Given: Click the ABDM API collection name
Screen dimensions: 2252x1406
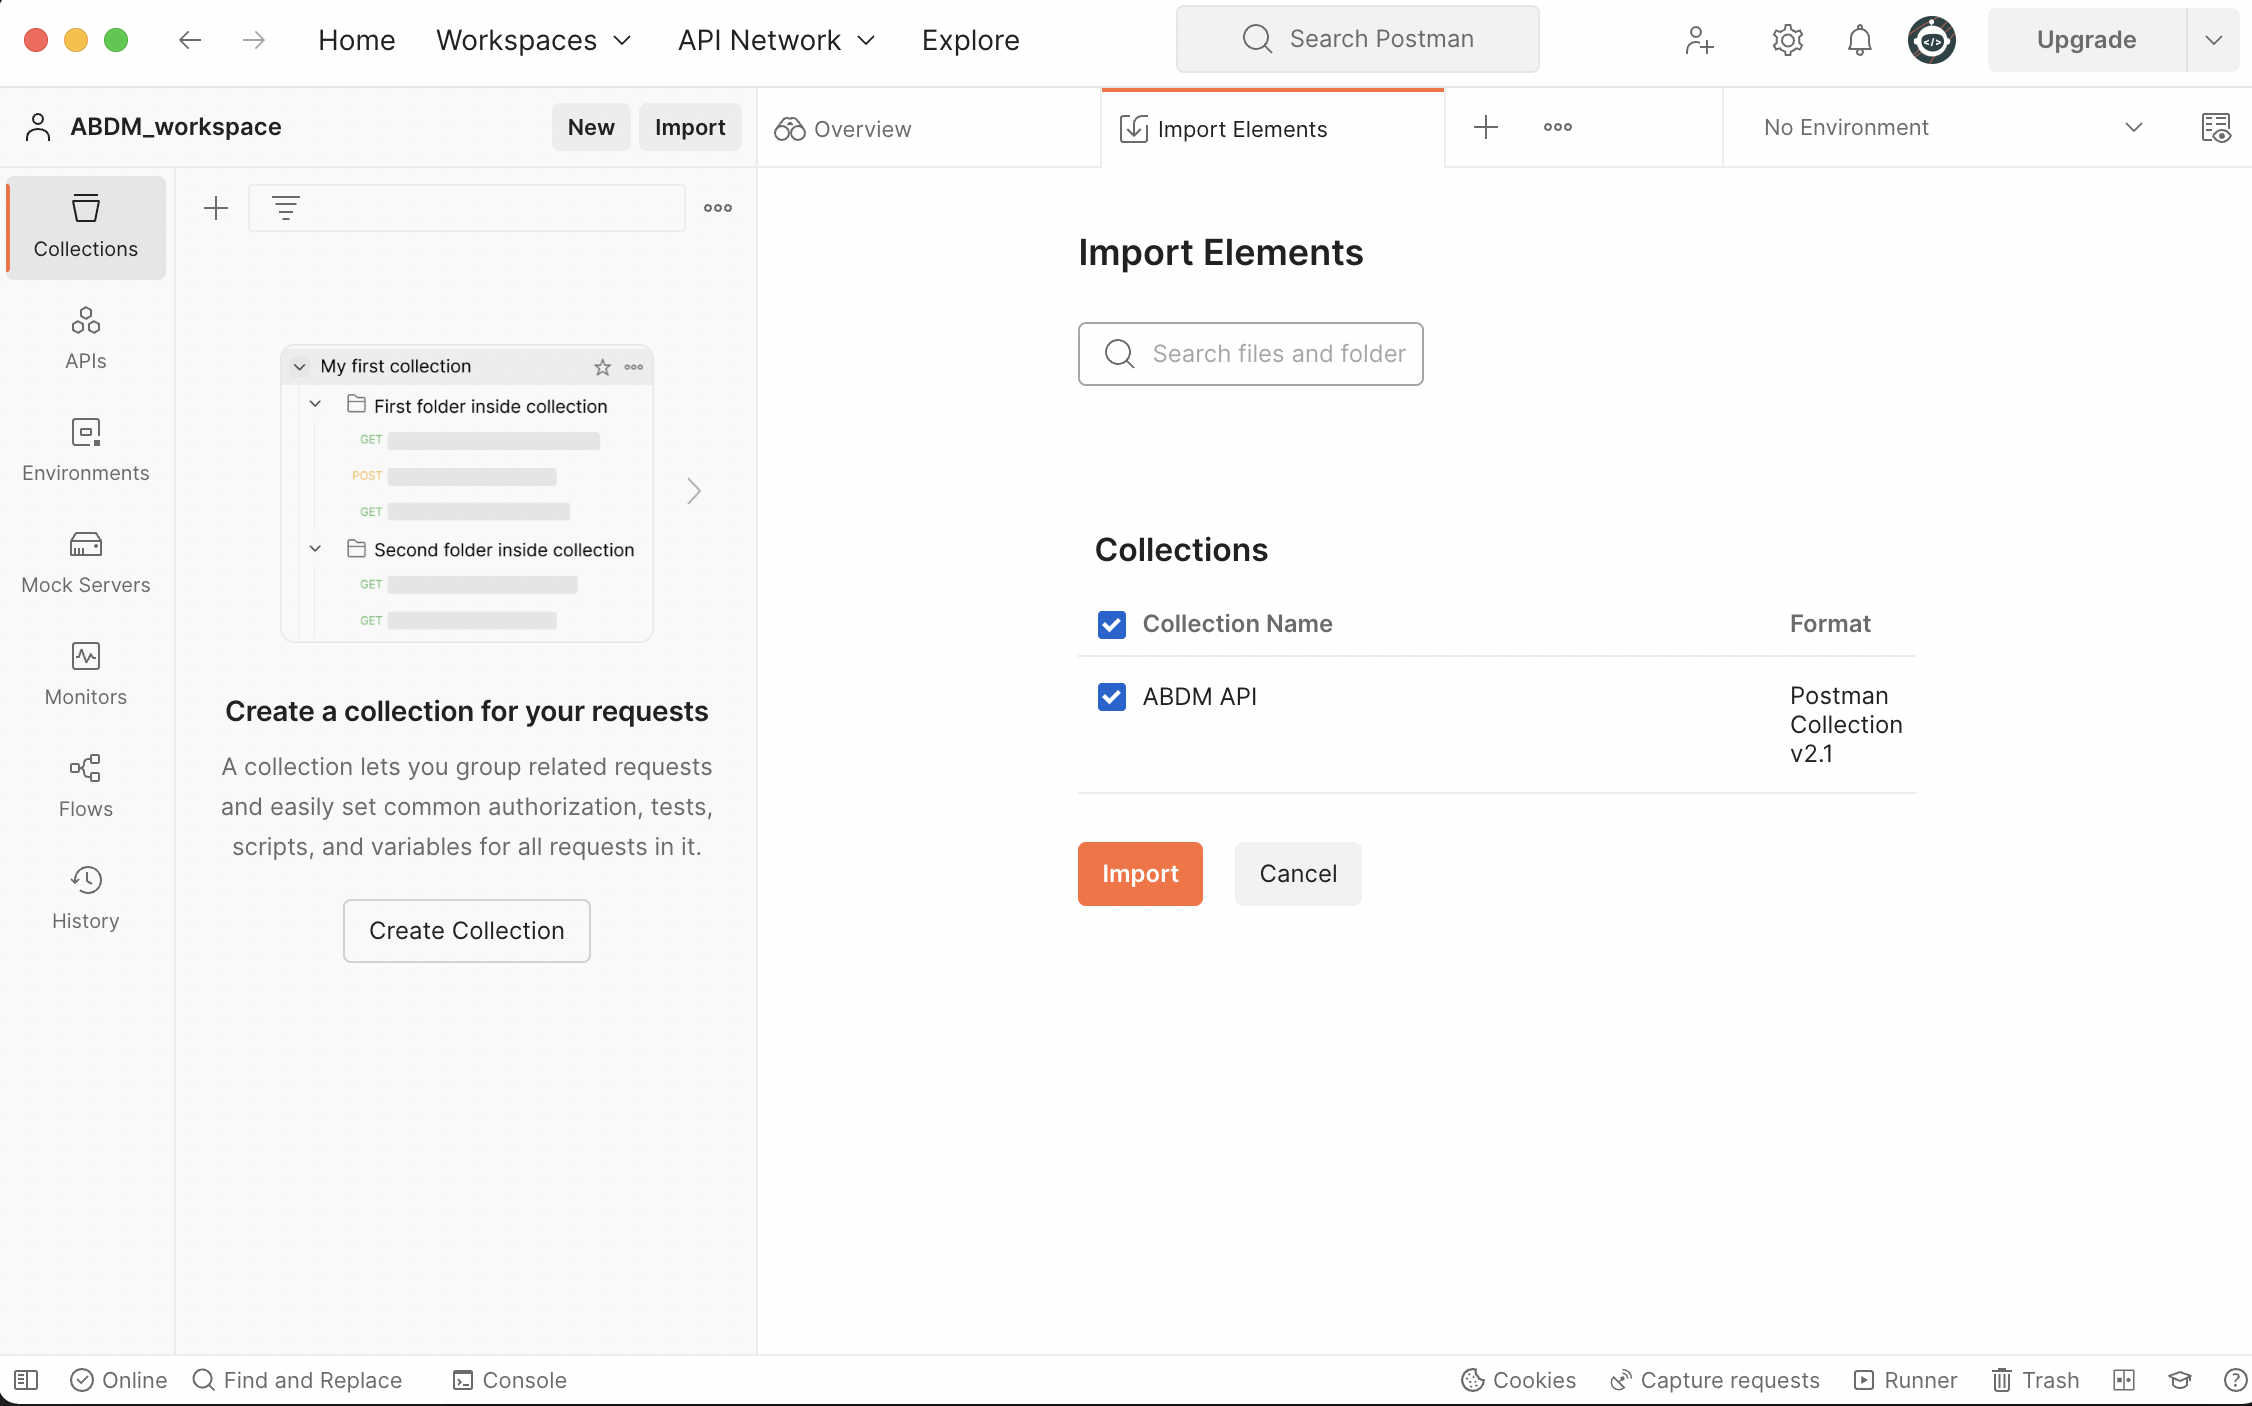Looking at the screenshot, I should click(x=1200, y=697).
